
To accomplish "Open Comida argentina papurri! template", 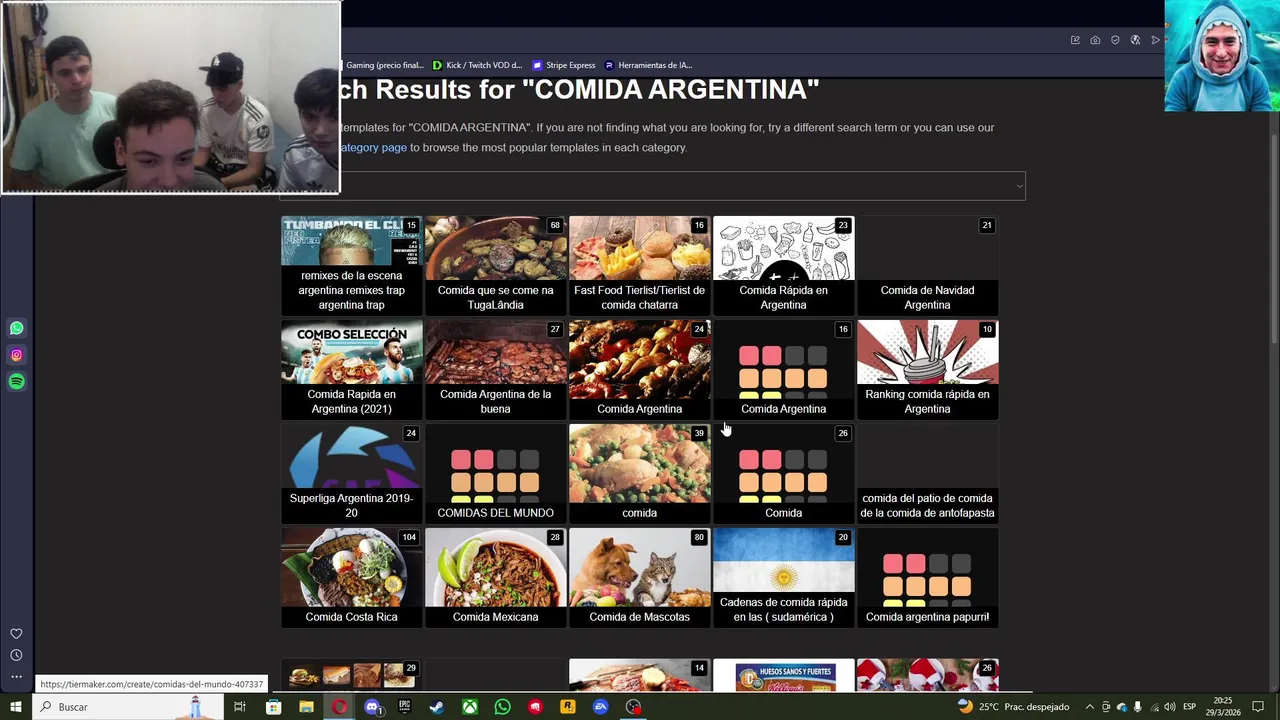I will point(927,578).
